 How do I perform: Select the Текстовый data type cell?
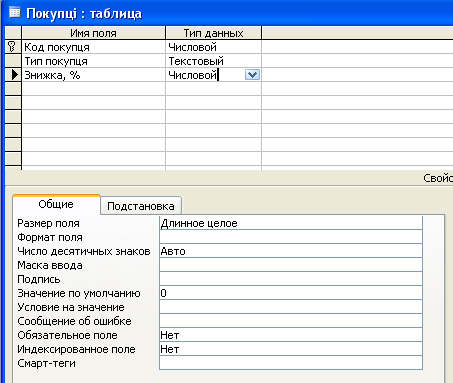point(213,61)
